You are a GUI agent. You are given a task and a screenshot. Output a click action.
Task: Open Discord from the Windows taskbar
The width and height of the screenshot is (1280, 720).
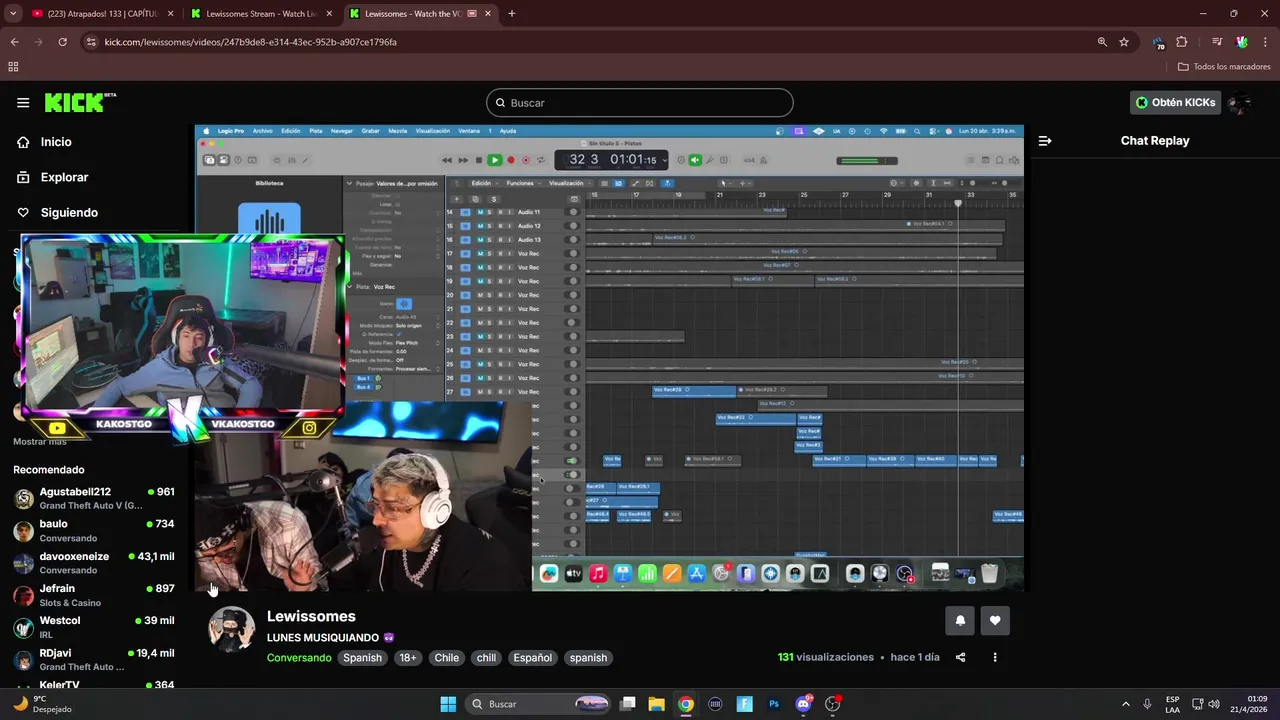(x=803, y=704)
